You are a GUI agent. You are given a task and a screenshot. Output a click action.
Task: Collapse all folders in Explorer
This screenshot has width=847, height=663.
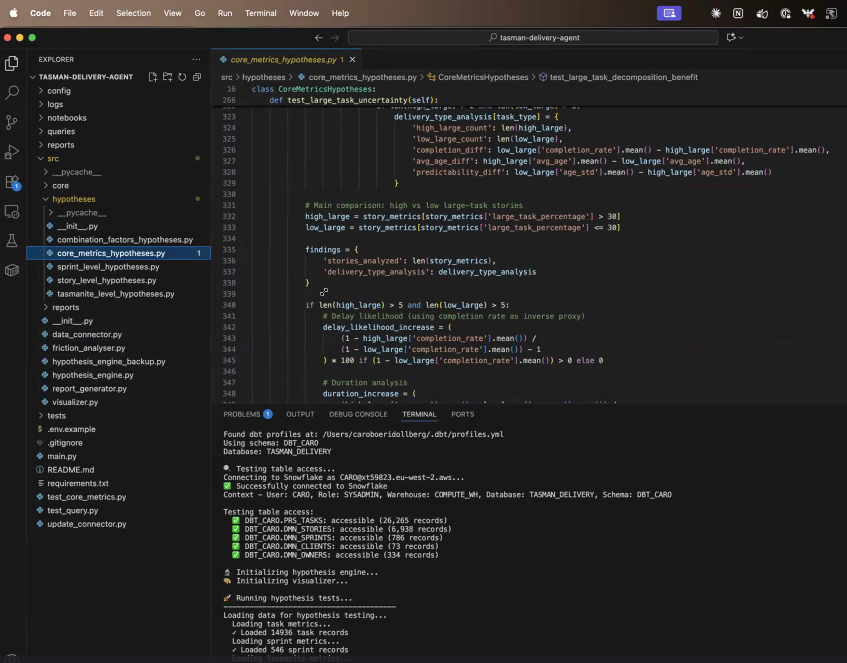pos(196,77)
